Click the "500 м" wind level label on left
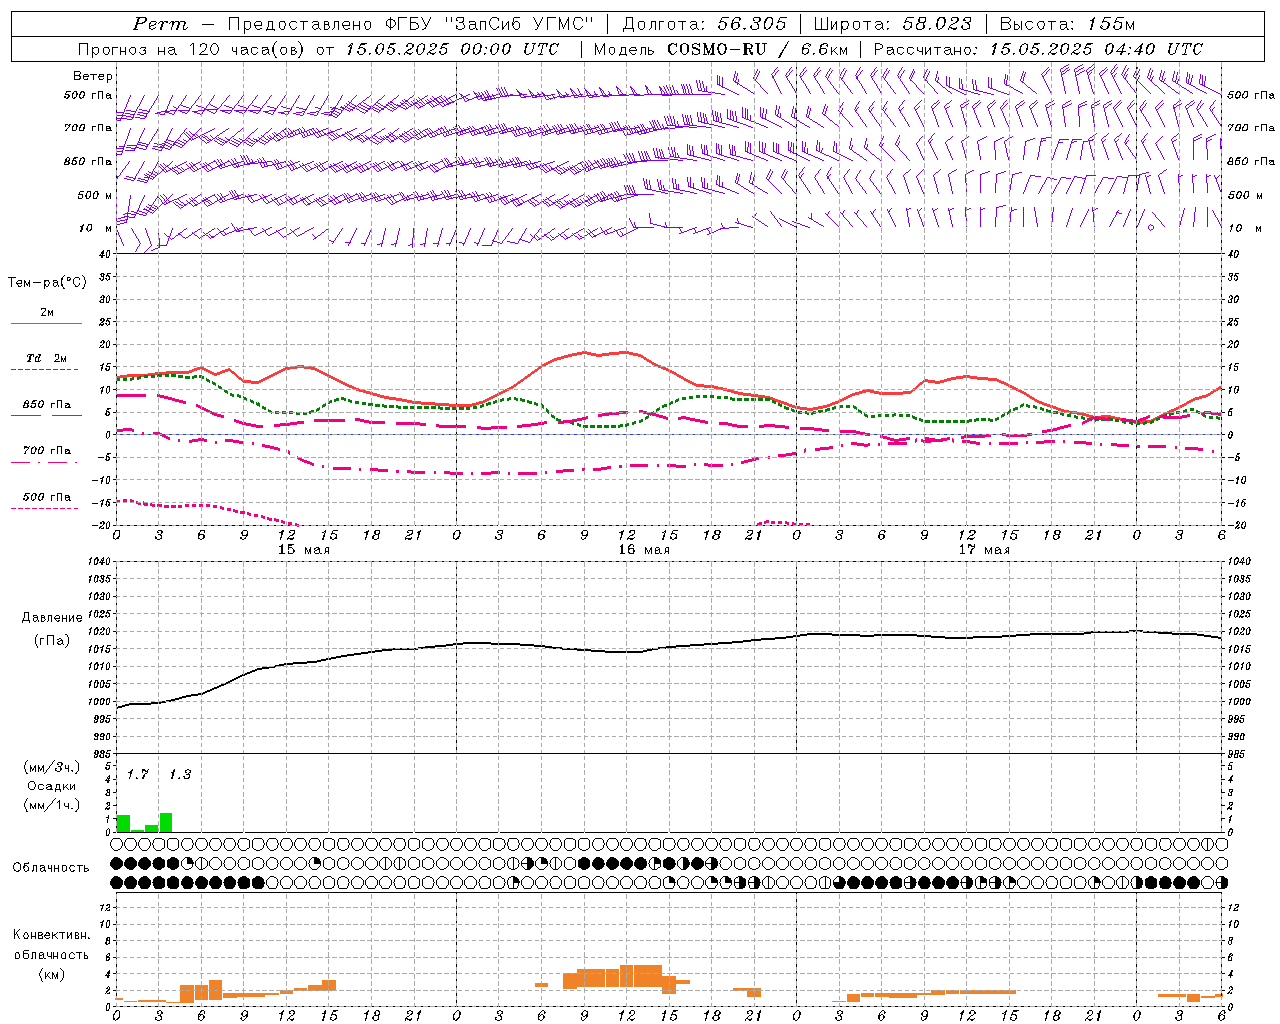1280x1024 pixels. [95, 195]
